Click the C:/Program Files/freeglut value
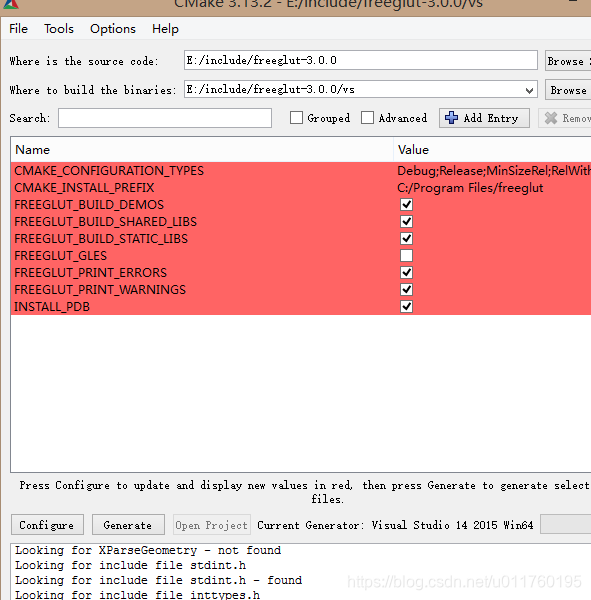 coord(470,188)
